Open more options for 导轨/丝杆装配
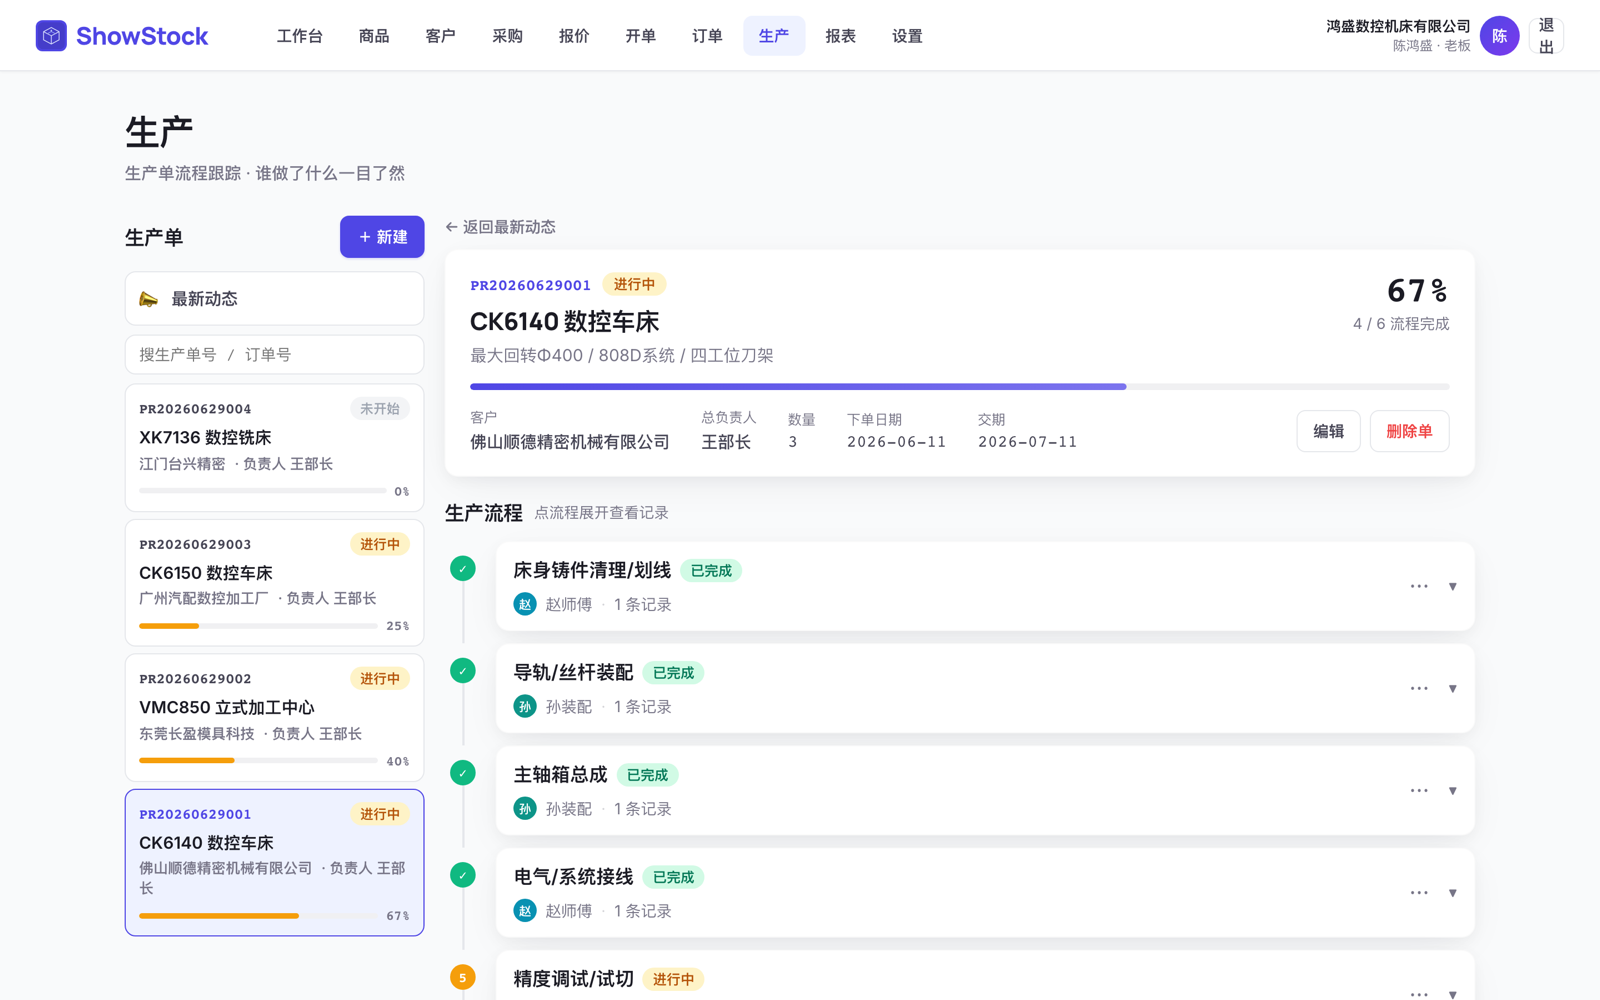The width and height of the screenshot is (1600, 1000). click(x=1419, y=688)
